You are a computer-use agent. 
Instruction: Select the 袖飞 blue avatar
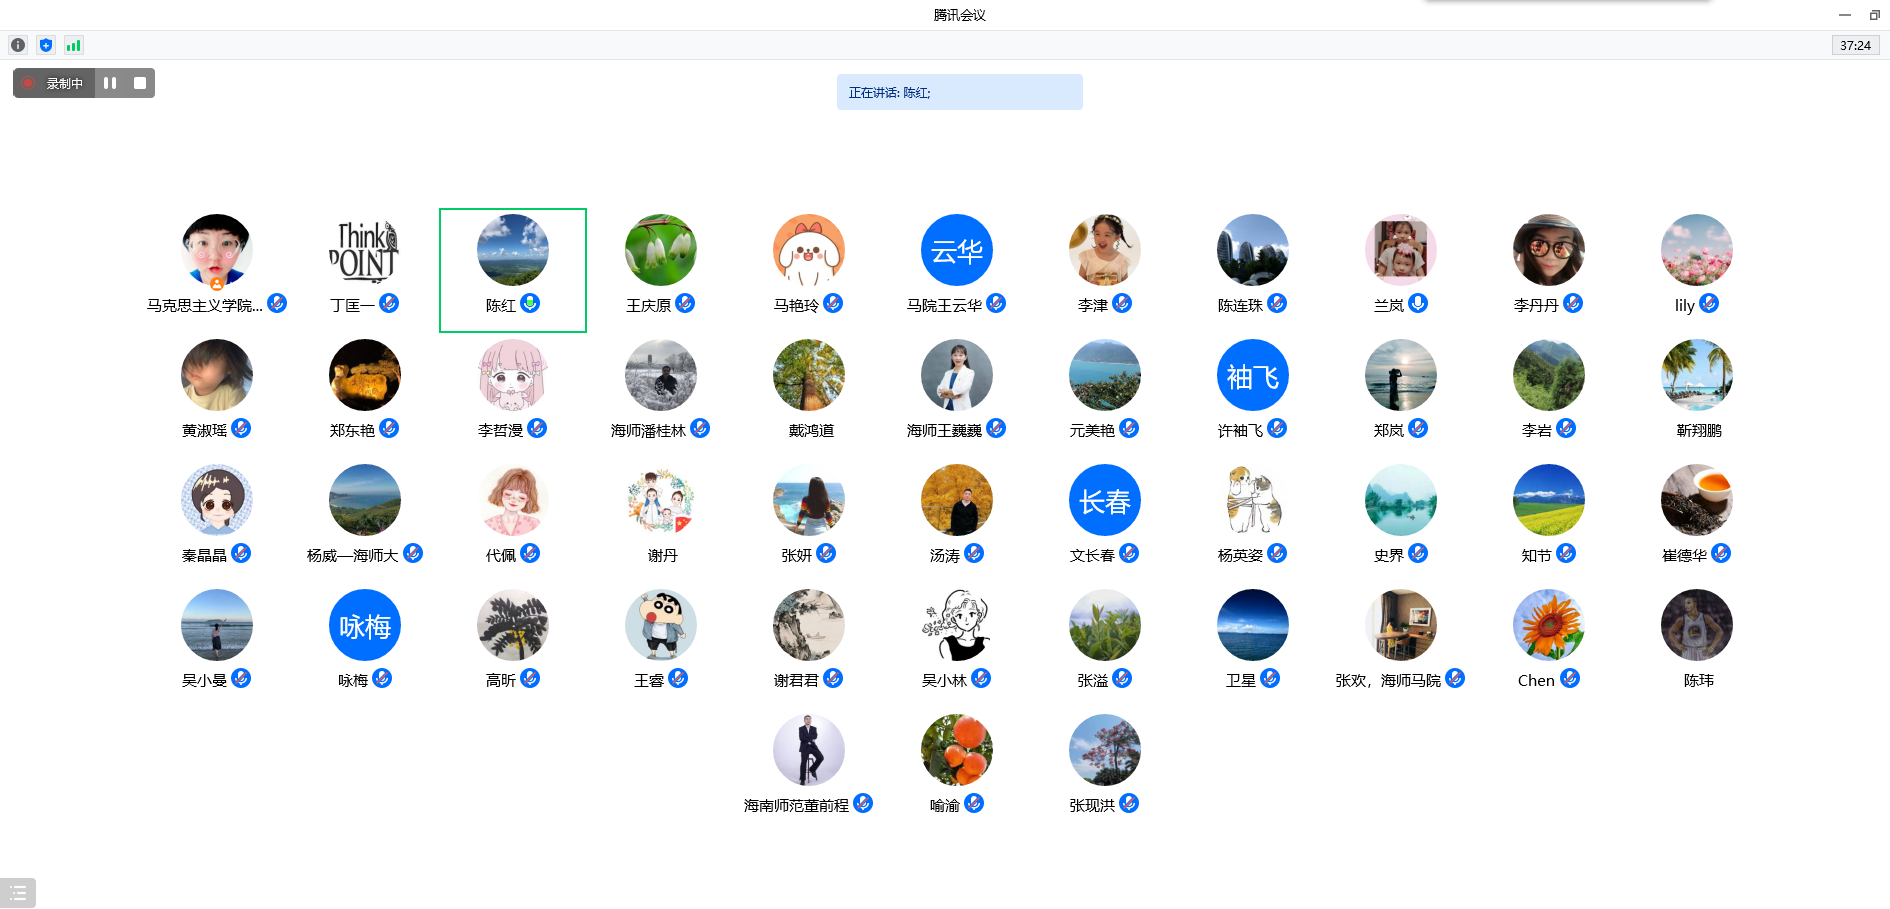click(1252, 375)
